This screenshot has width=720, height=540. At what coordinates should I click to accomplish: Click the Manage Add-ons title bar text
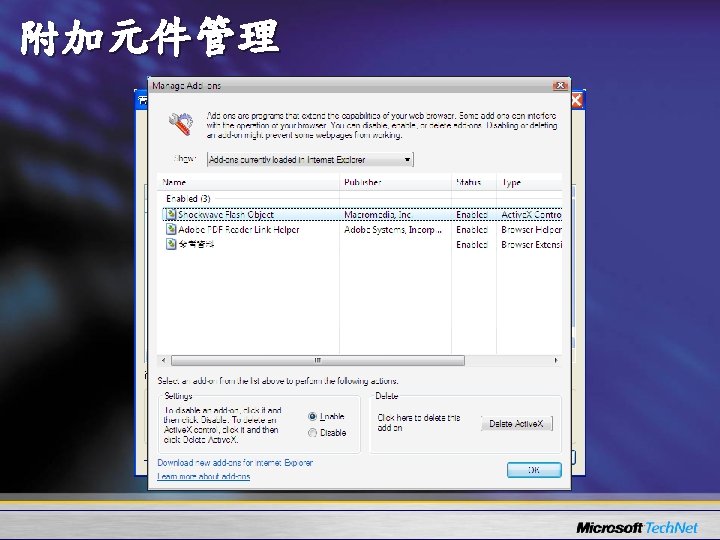[x=186, y=85]
